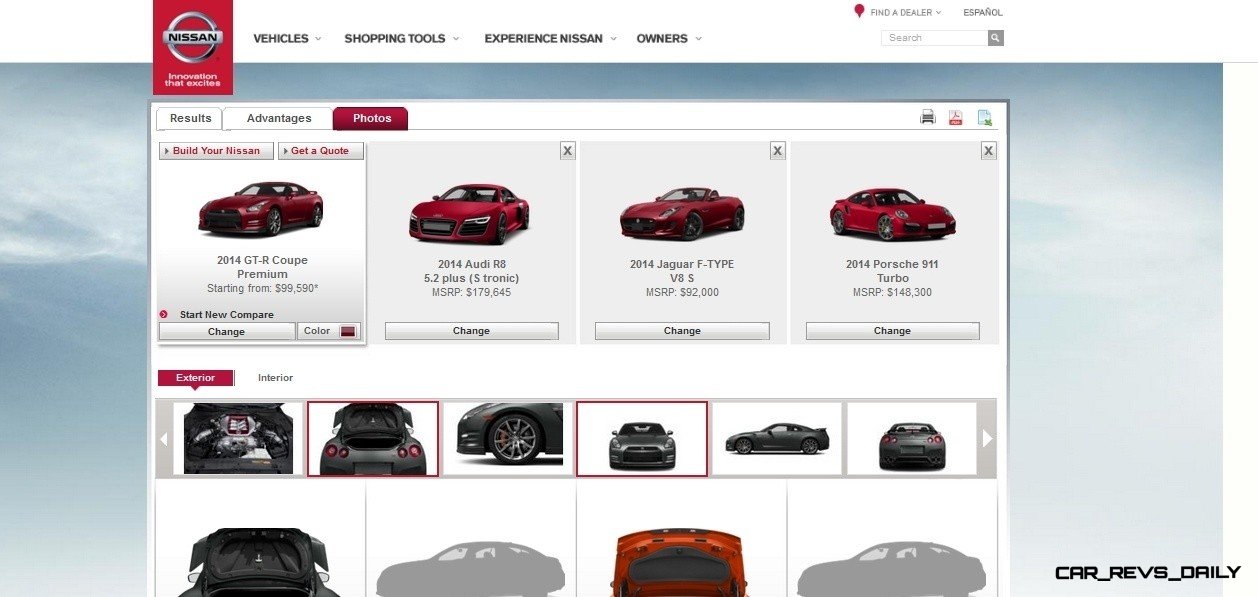Click the red Jaguar F-TYPE image

tap(682, 212)
